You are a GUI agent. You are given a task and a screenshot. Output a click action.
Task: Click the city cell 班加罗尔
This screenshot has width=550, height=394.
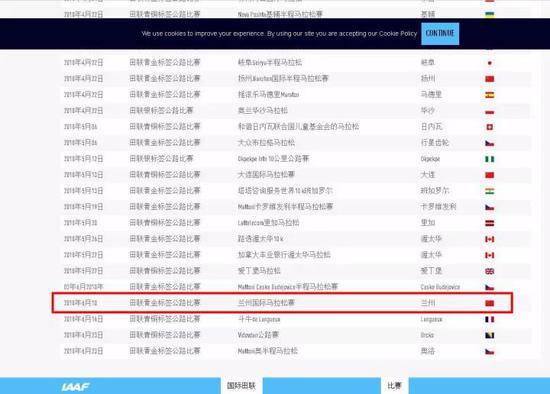pos(435,191)
